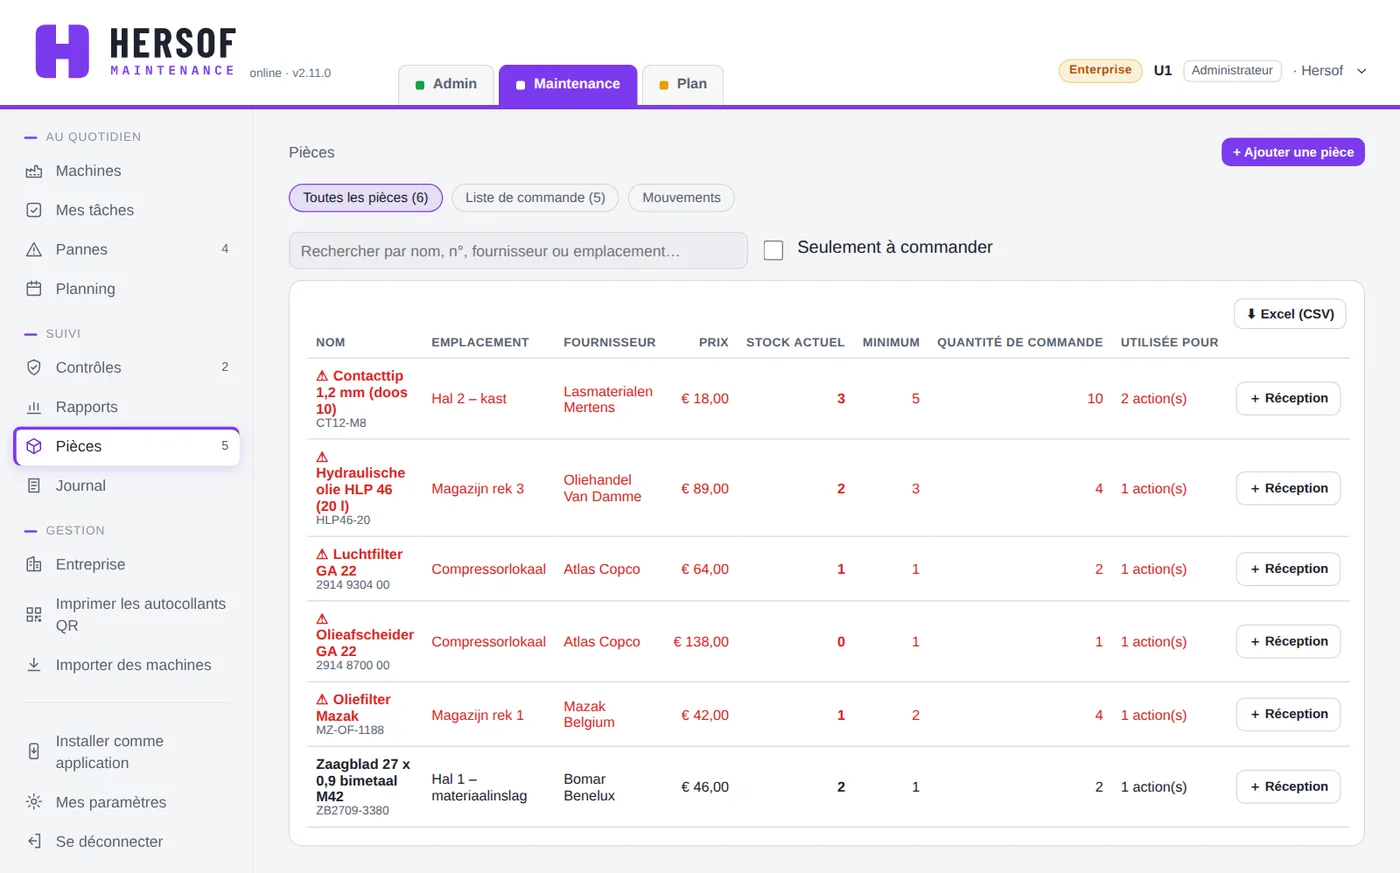Viewport: 1400px width, 873px height.
Task: Click the warning icon on Olieafscheider GA 22
Action: pos(322,619)
